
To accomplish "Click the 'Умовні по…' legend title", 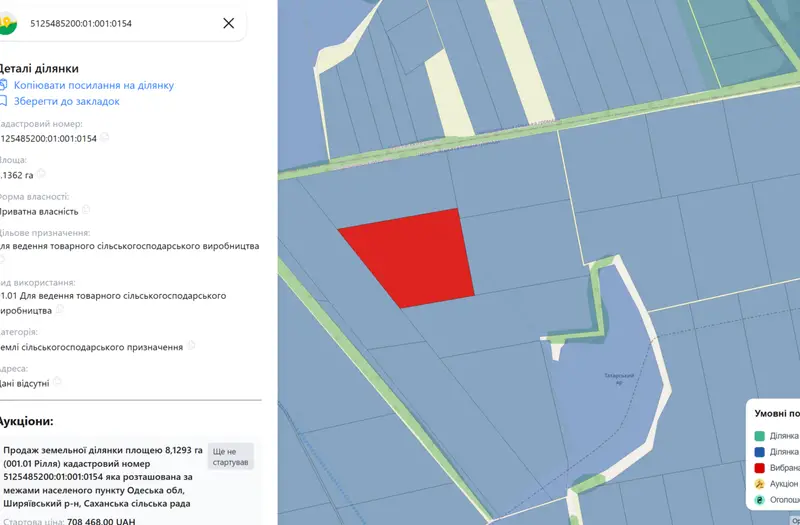I will click(777, 413).
